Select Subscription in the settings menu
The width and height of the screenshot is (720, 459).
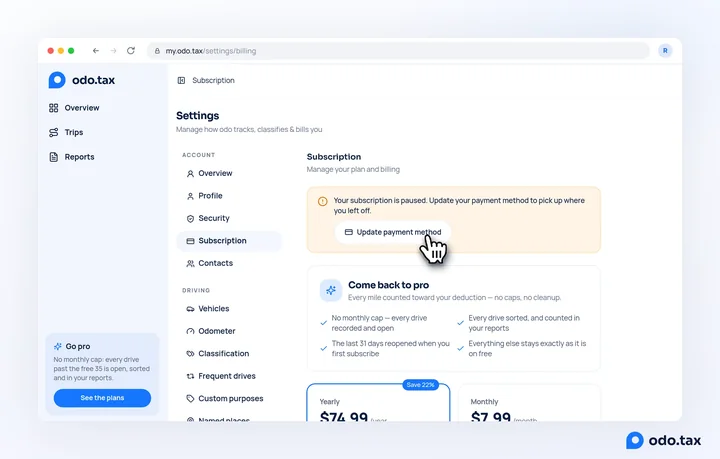point(229,241)
